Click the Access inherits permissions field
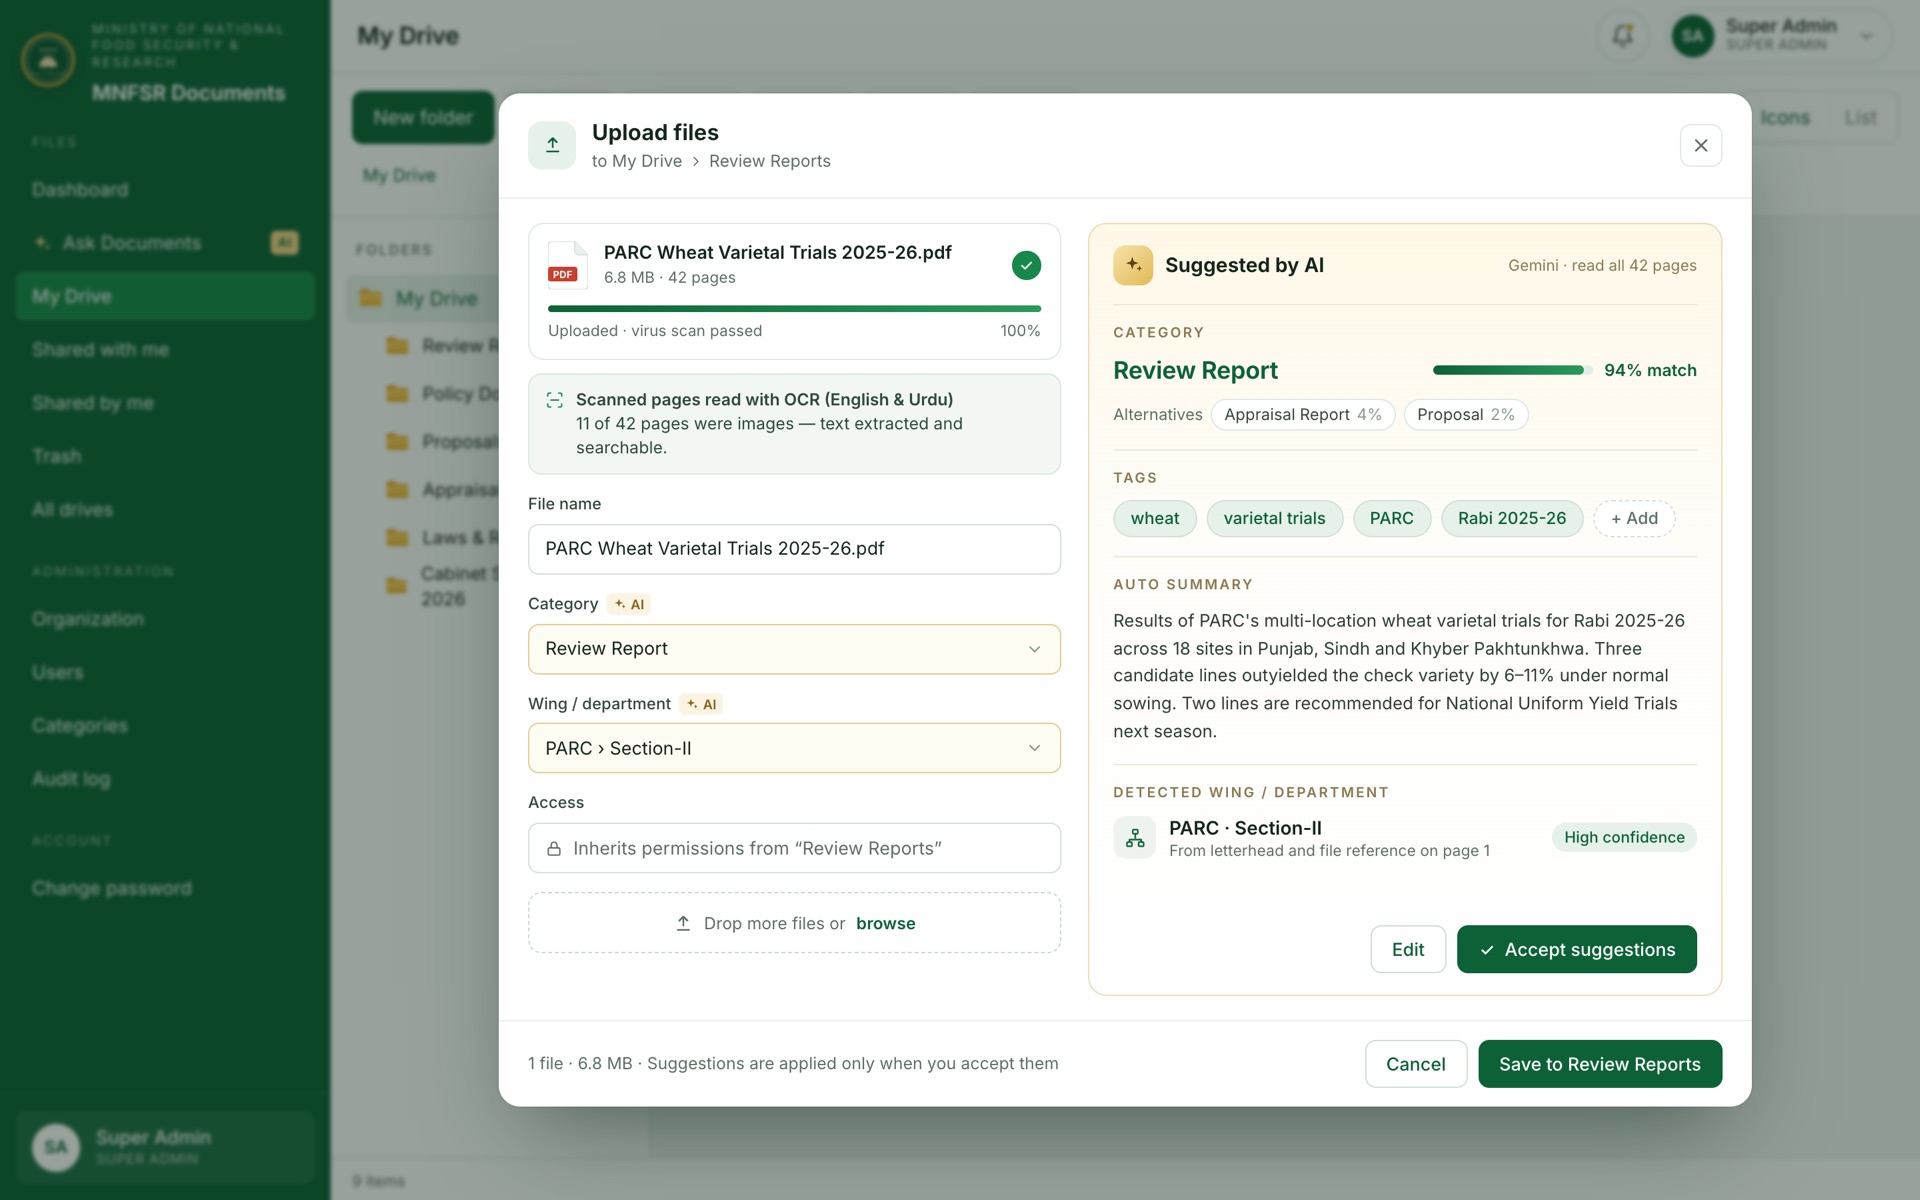The width and height of the screenshot is (1920, 1200). 794,848
